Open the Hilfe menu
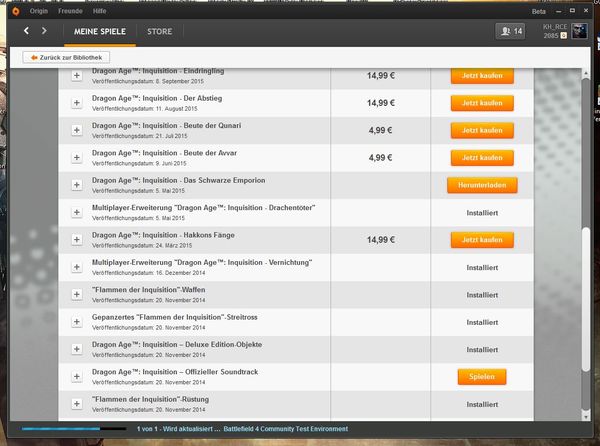 click(99, 10)
